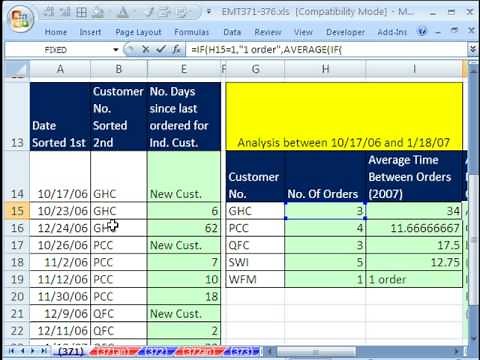The image size is (480, 360).
Task: Select cell with date 12/11/06
Action: (60, 331)
